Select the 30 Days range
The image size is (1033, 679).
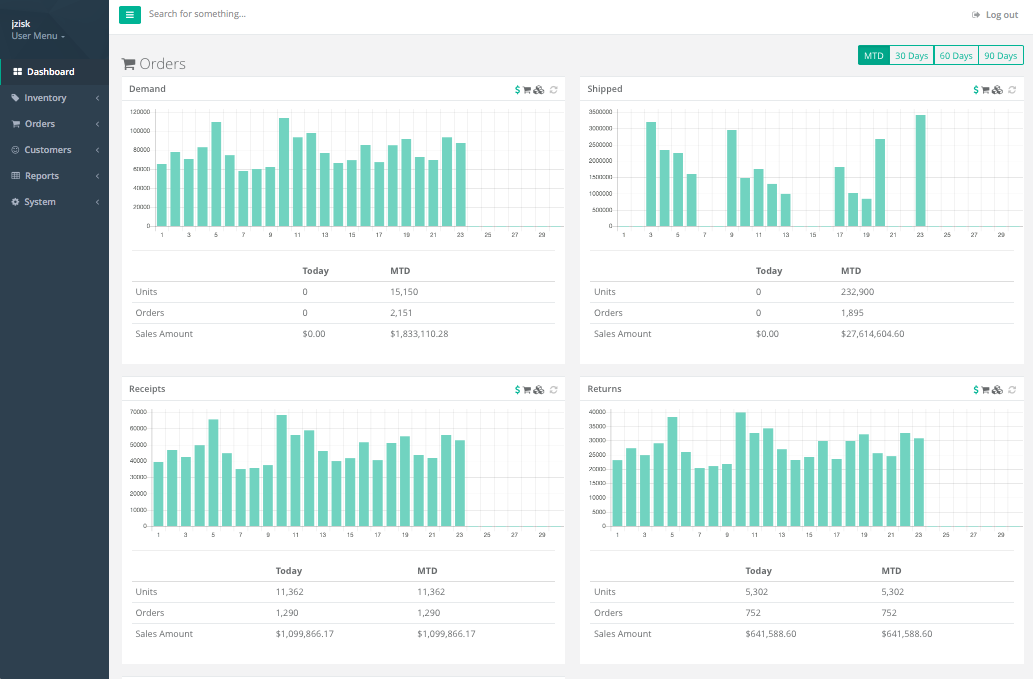[x=911, y=56]
